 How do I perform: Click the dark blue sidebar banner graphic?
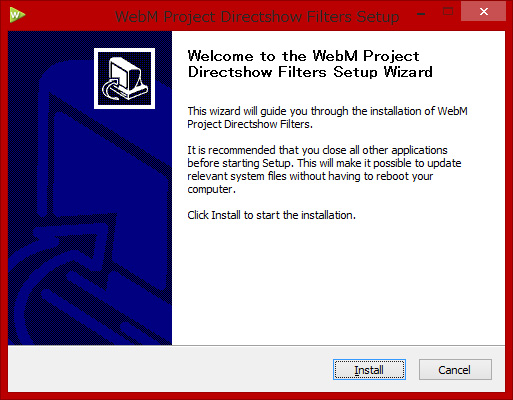click(90, 188)
